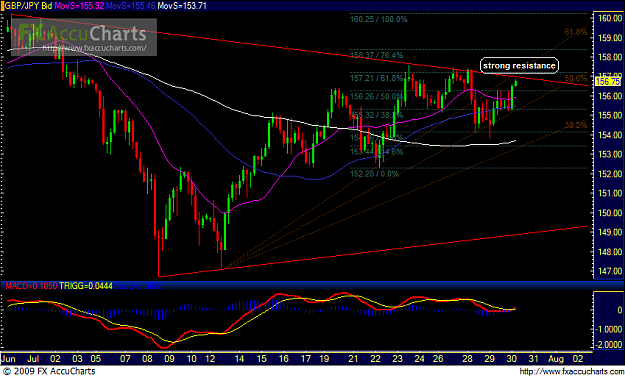Screen dimensions: 625x378
Task: Click the 155.00 price axis label
Action: 609,116
